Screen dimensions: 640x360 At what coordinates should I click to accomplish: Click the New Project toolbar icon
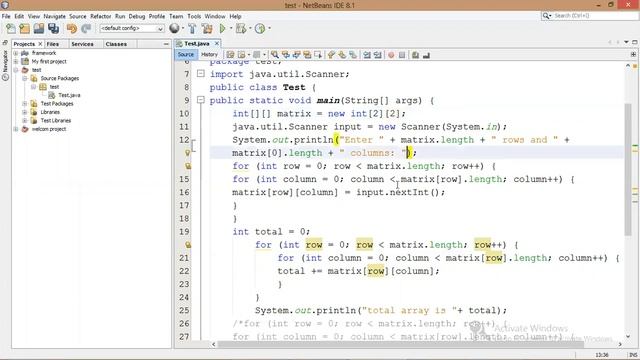point(25,28)
